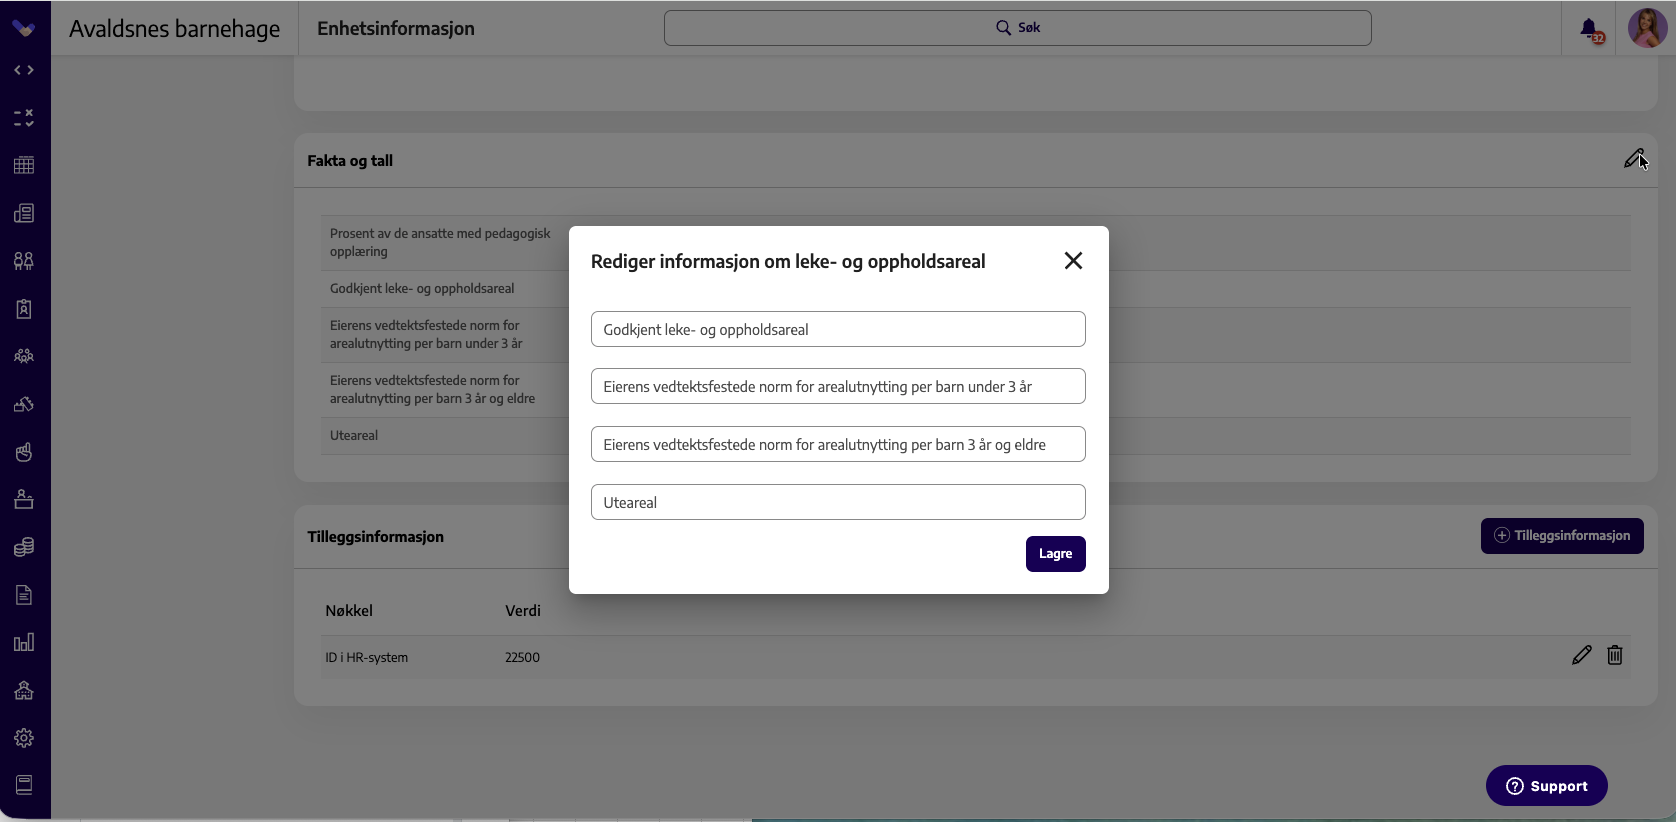The image size is (1676, 822).
Task: Click the Enhetsinformasjon header title
Action: coord(396,29)
